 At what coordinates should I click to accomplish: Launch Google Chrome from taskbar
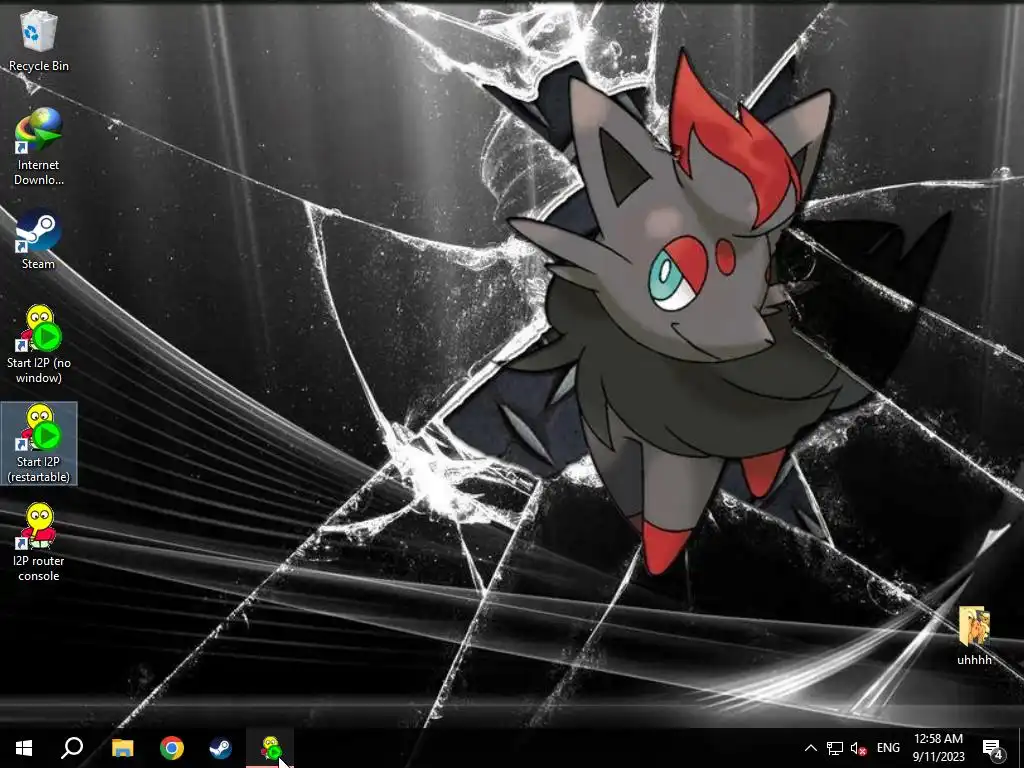pos(172,748)
